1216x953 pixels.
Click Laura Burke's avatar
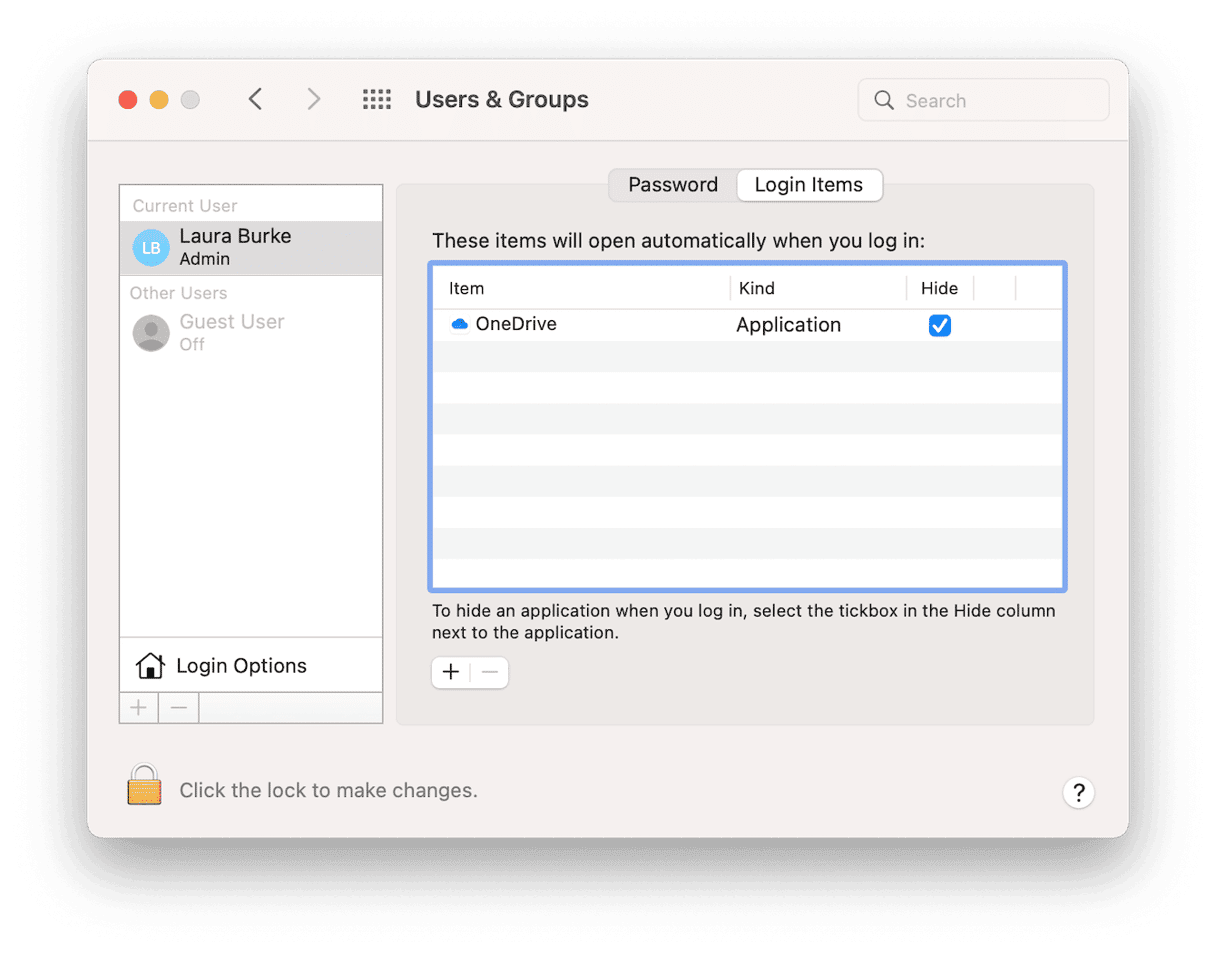tap(150, 247)
